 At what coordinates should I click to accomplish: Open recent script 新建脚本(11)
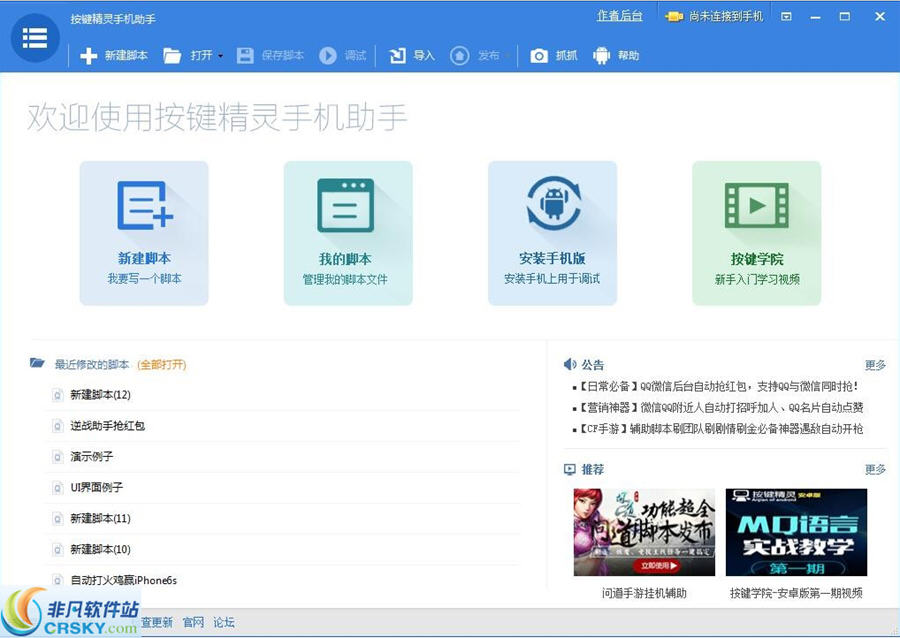[100, 519]
